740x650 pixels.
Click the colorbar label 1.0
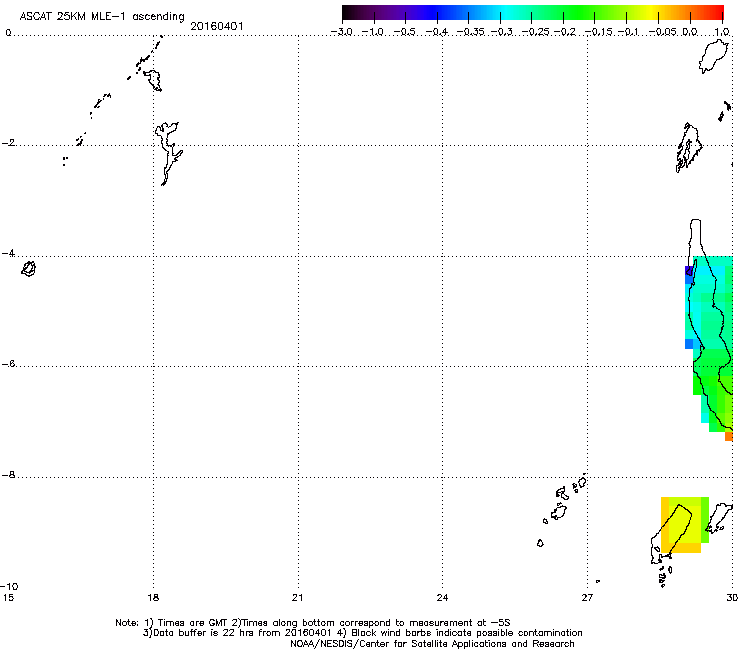(722, 32)
